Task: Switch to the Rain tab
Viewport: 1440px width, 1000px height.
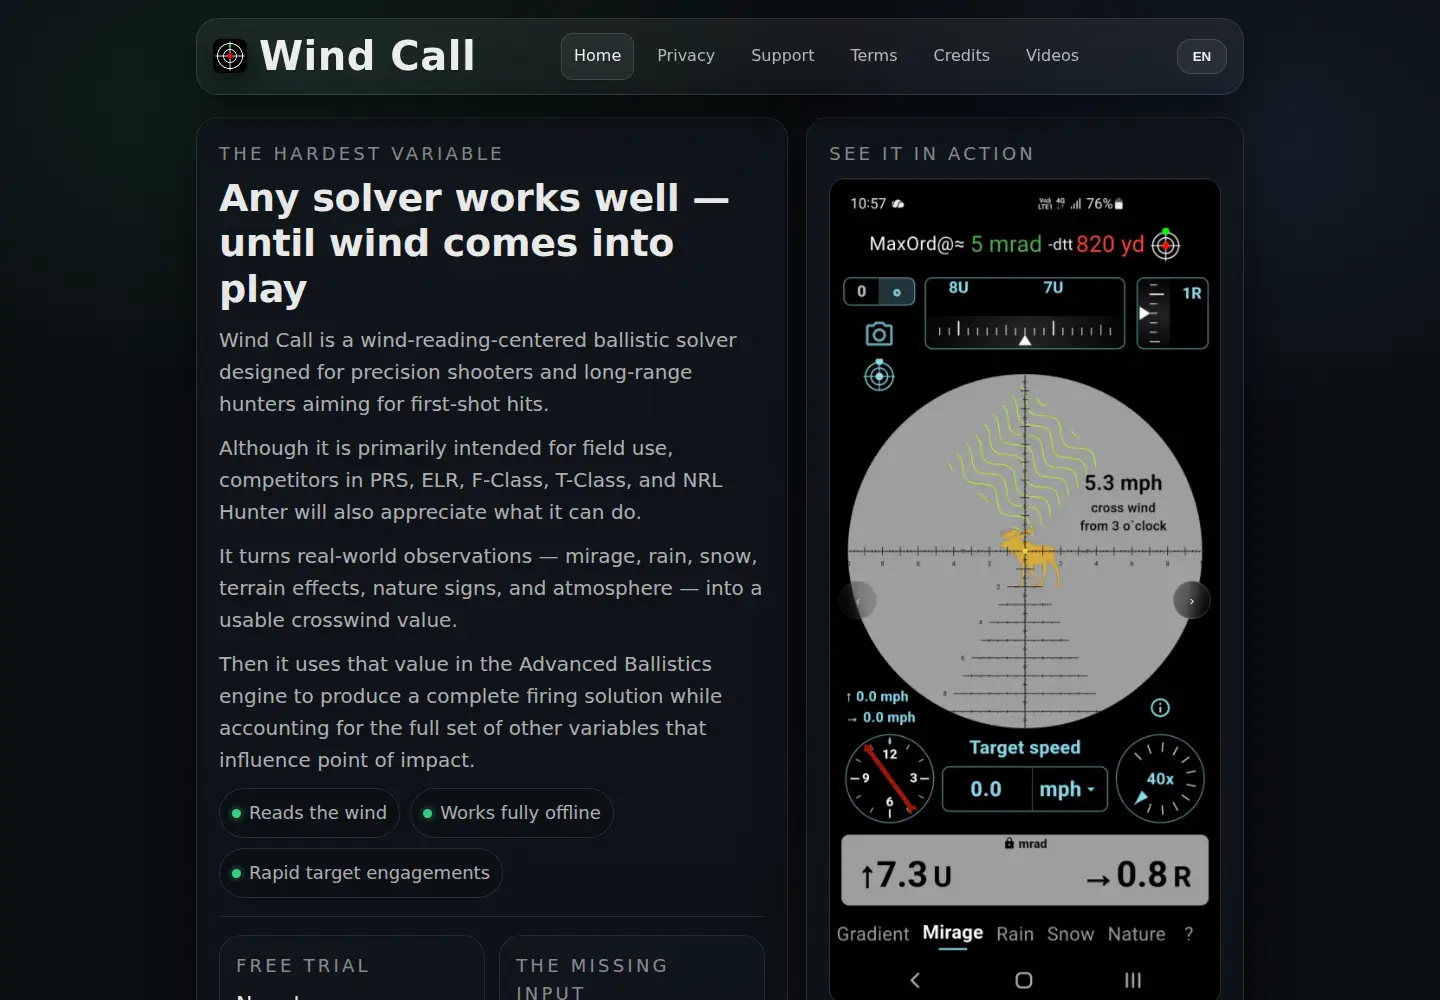Action: [x=1015, y=934]
